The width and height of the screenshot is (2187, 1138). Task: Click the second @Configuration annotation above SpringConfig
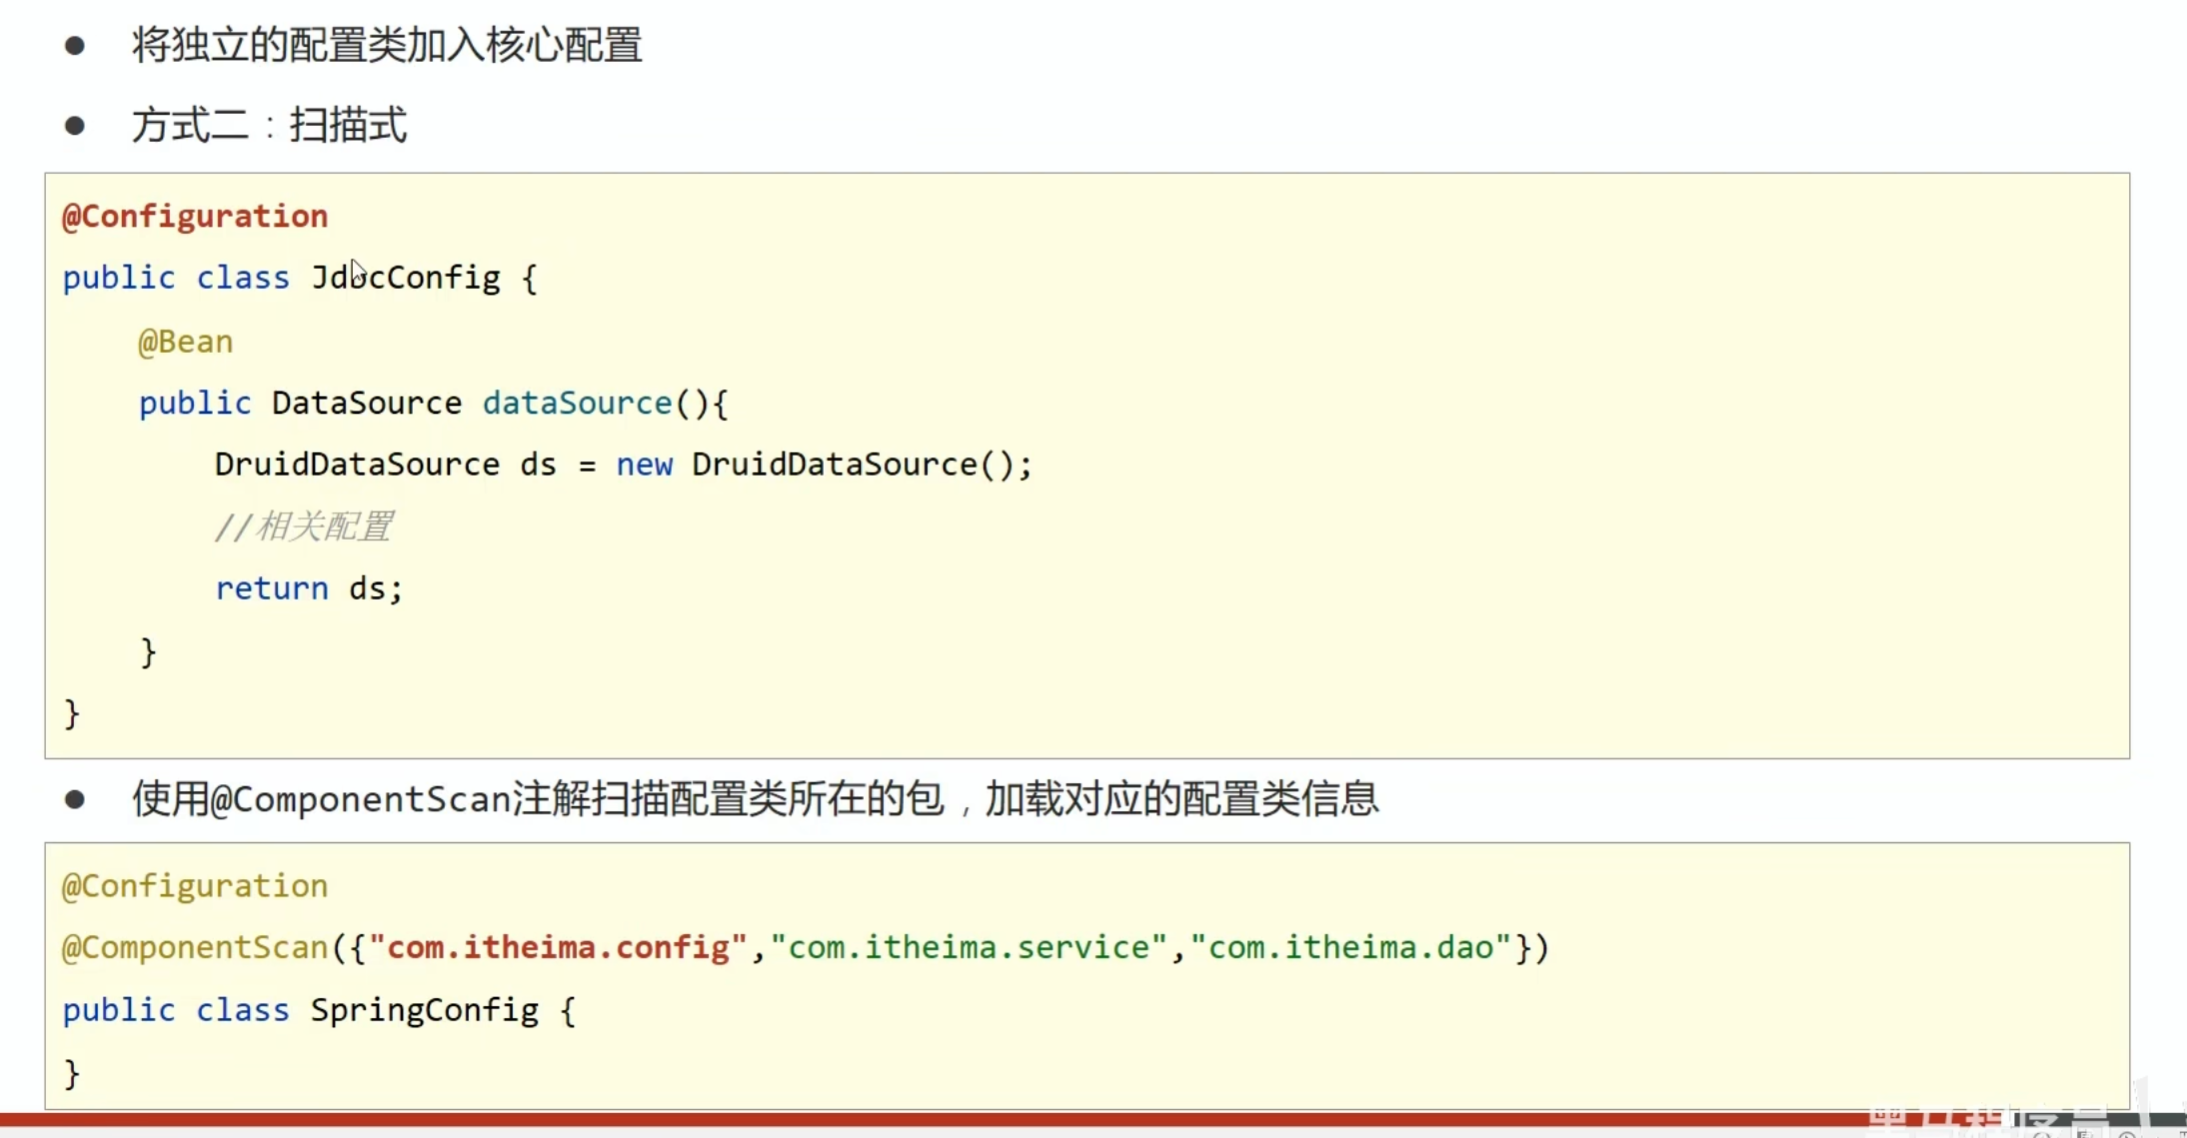tap(195, 886)
